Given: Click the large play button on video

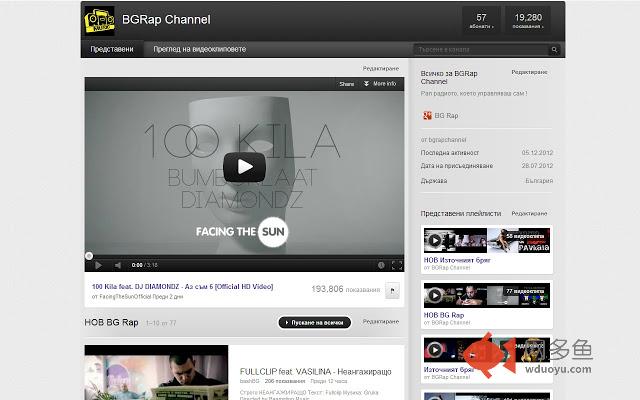Looking at the screenshot, I should tap(244, 167).
